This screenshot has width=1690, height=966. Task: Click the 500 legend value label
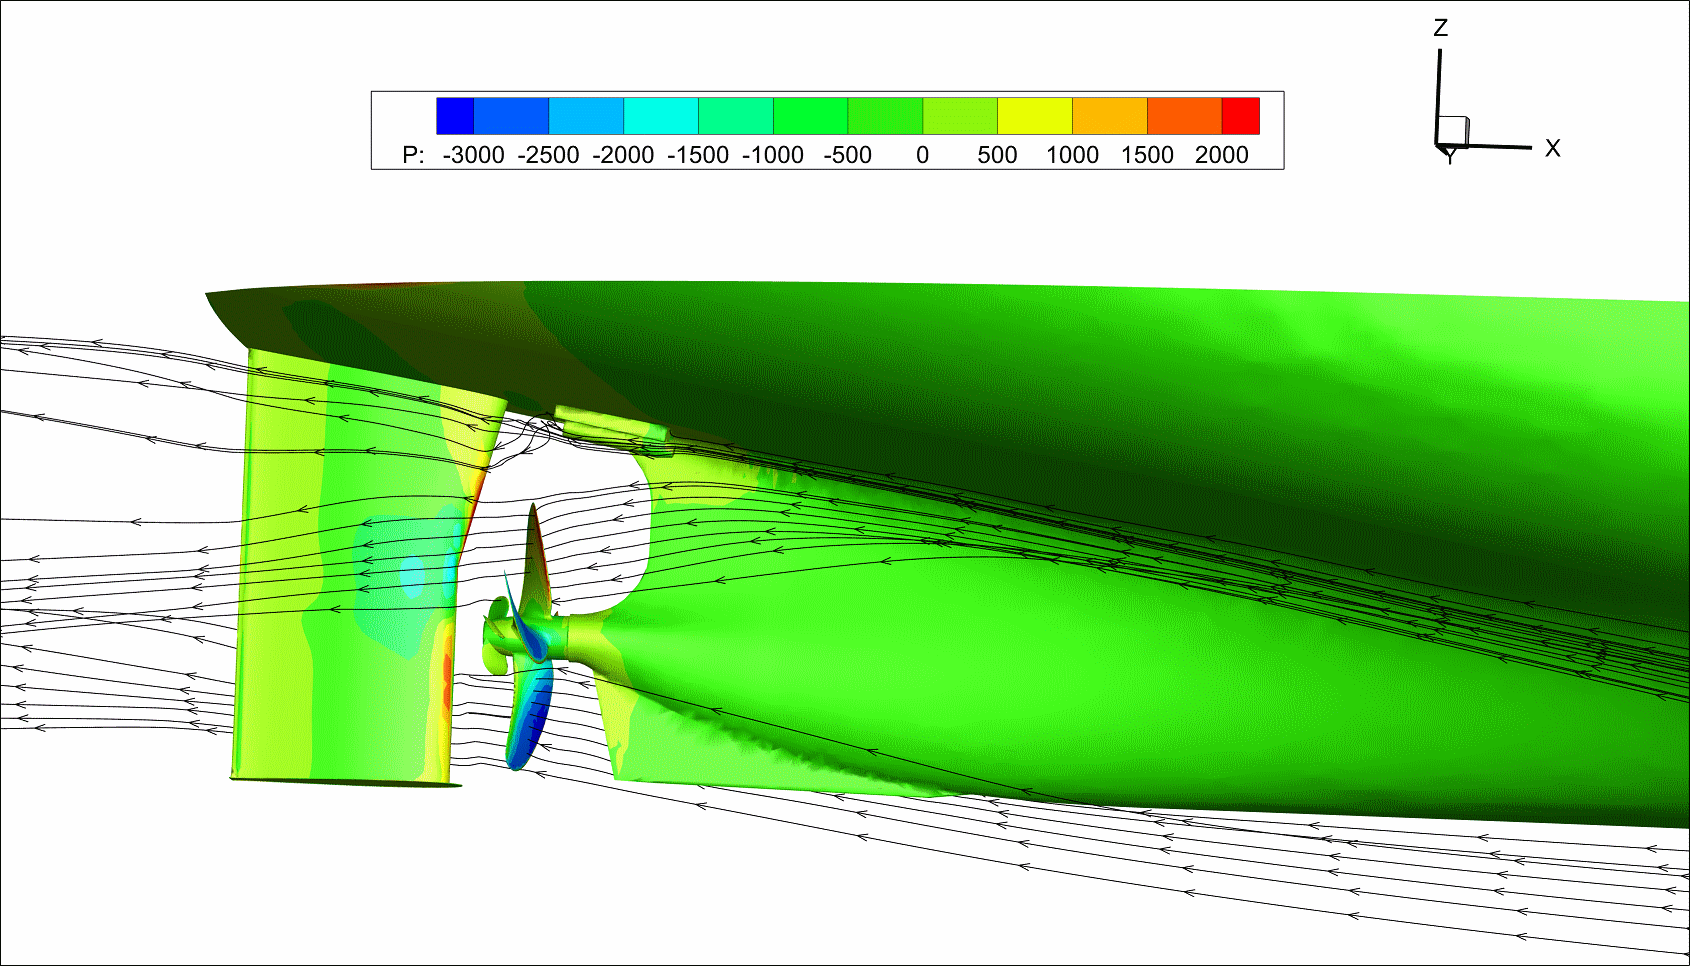(997, 155)
